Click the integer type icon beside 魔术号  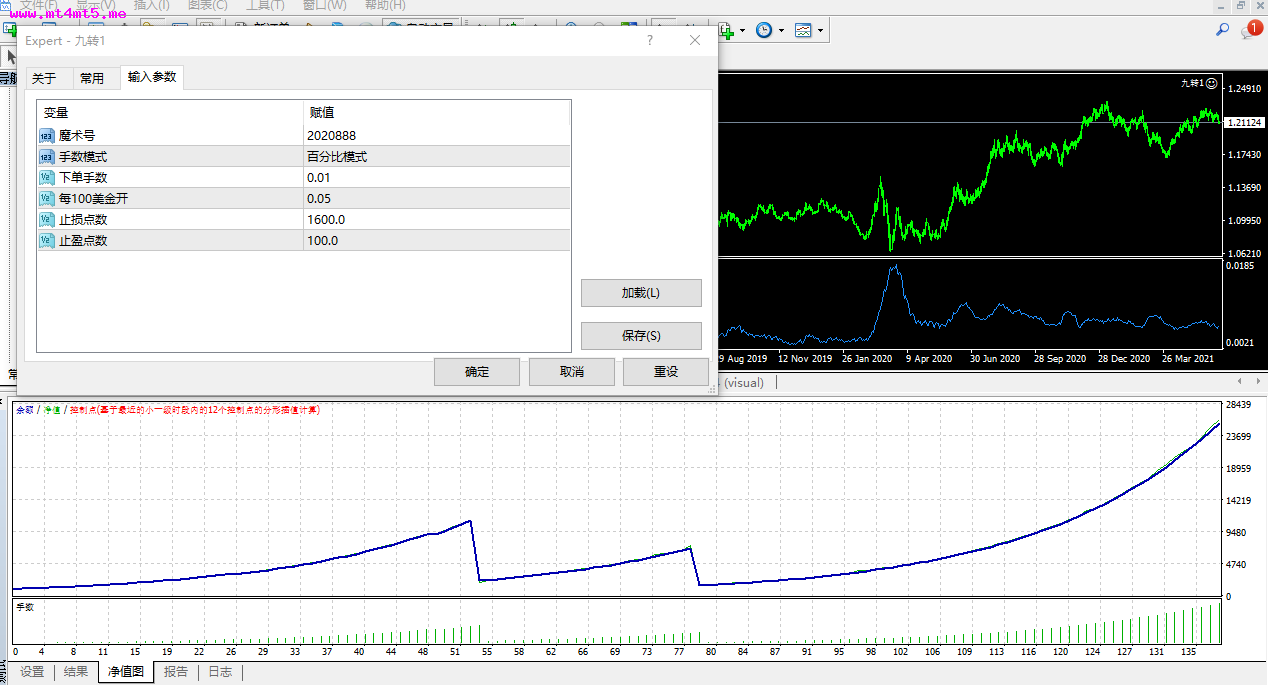coord(47,135)
